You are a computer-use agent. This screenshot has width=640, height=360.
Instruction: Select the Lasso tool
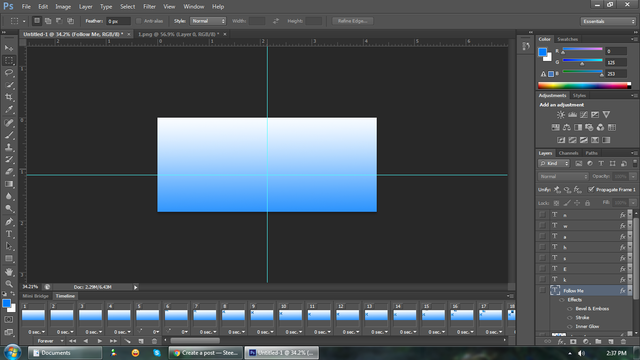(x=9, y=73)
